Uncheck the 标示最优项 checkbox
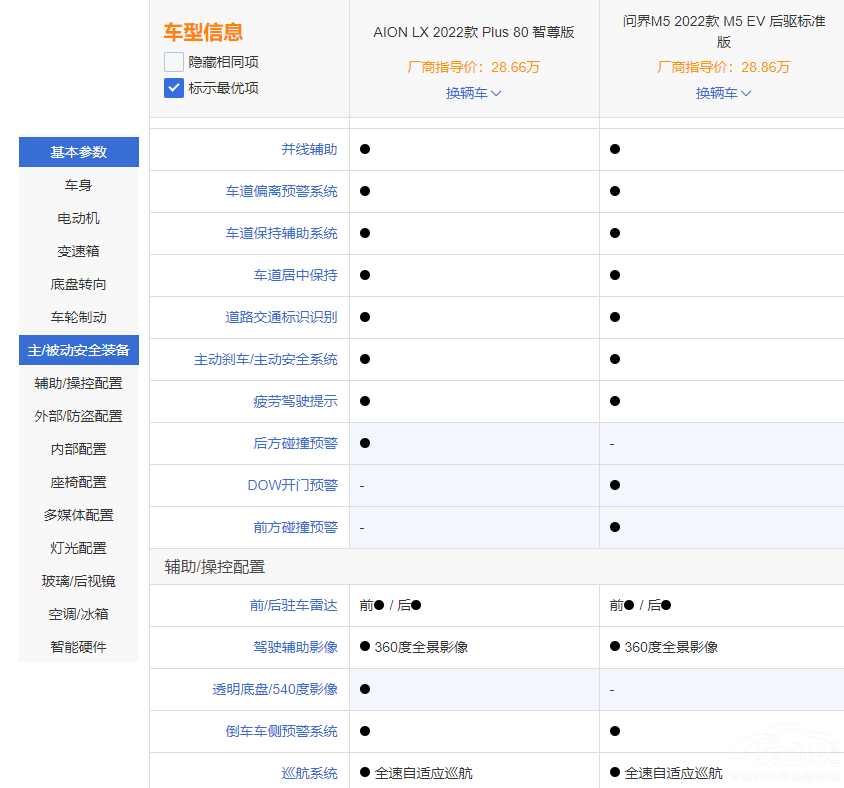This screenshot has width=844, height=788. [174, 88]
